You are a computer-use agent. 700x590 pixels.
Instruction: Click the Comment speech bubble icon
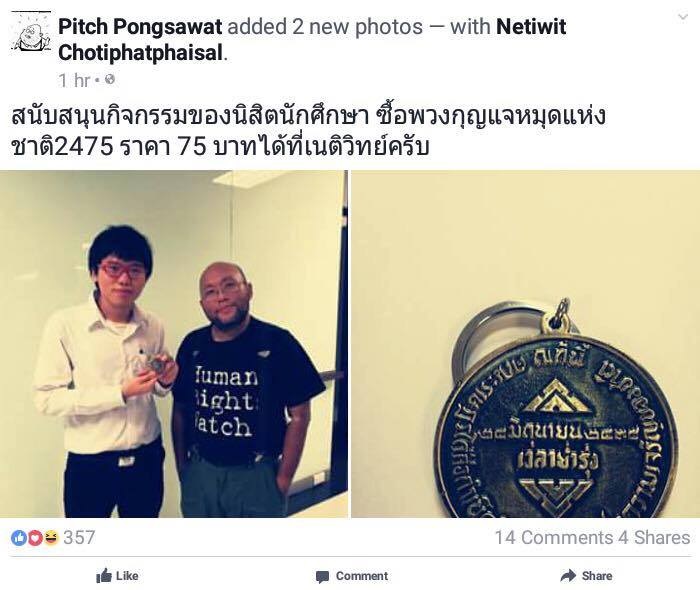click(322, 577)
